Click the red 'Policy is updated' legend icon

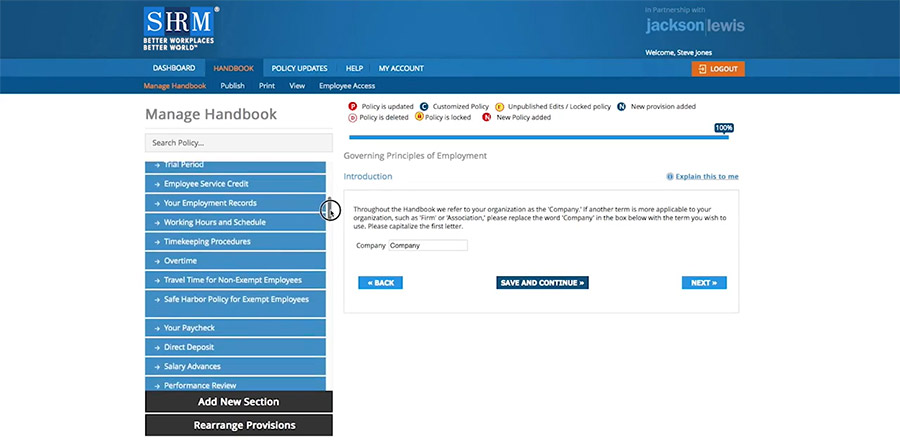[x=352, y=106]
